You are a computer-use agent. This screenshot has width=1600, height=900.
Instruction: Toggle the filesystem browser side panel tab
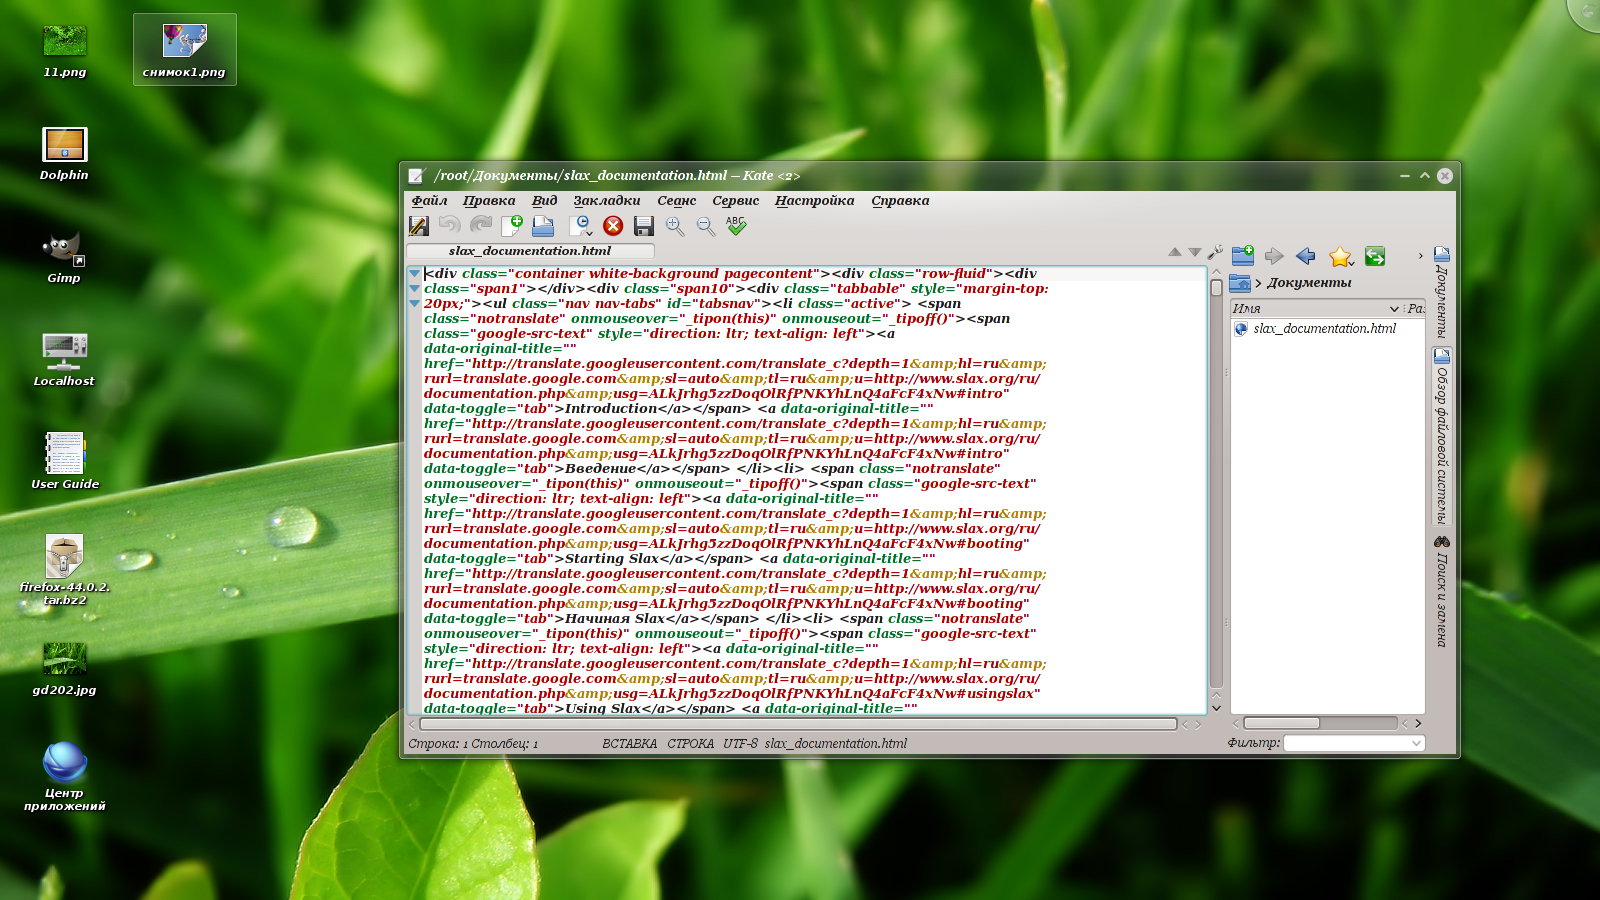[x=1441, y=435]
